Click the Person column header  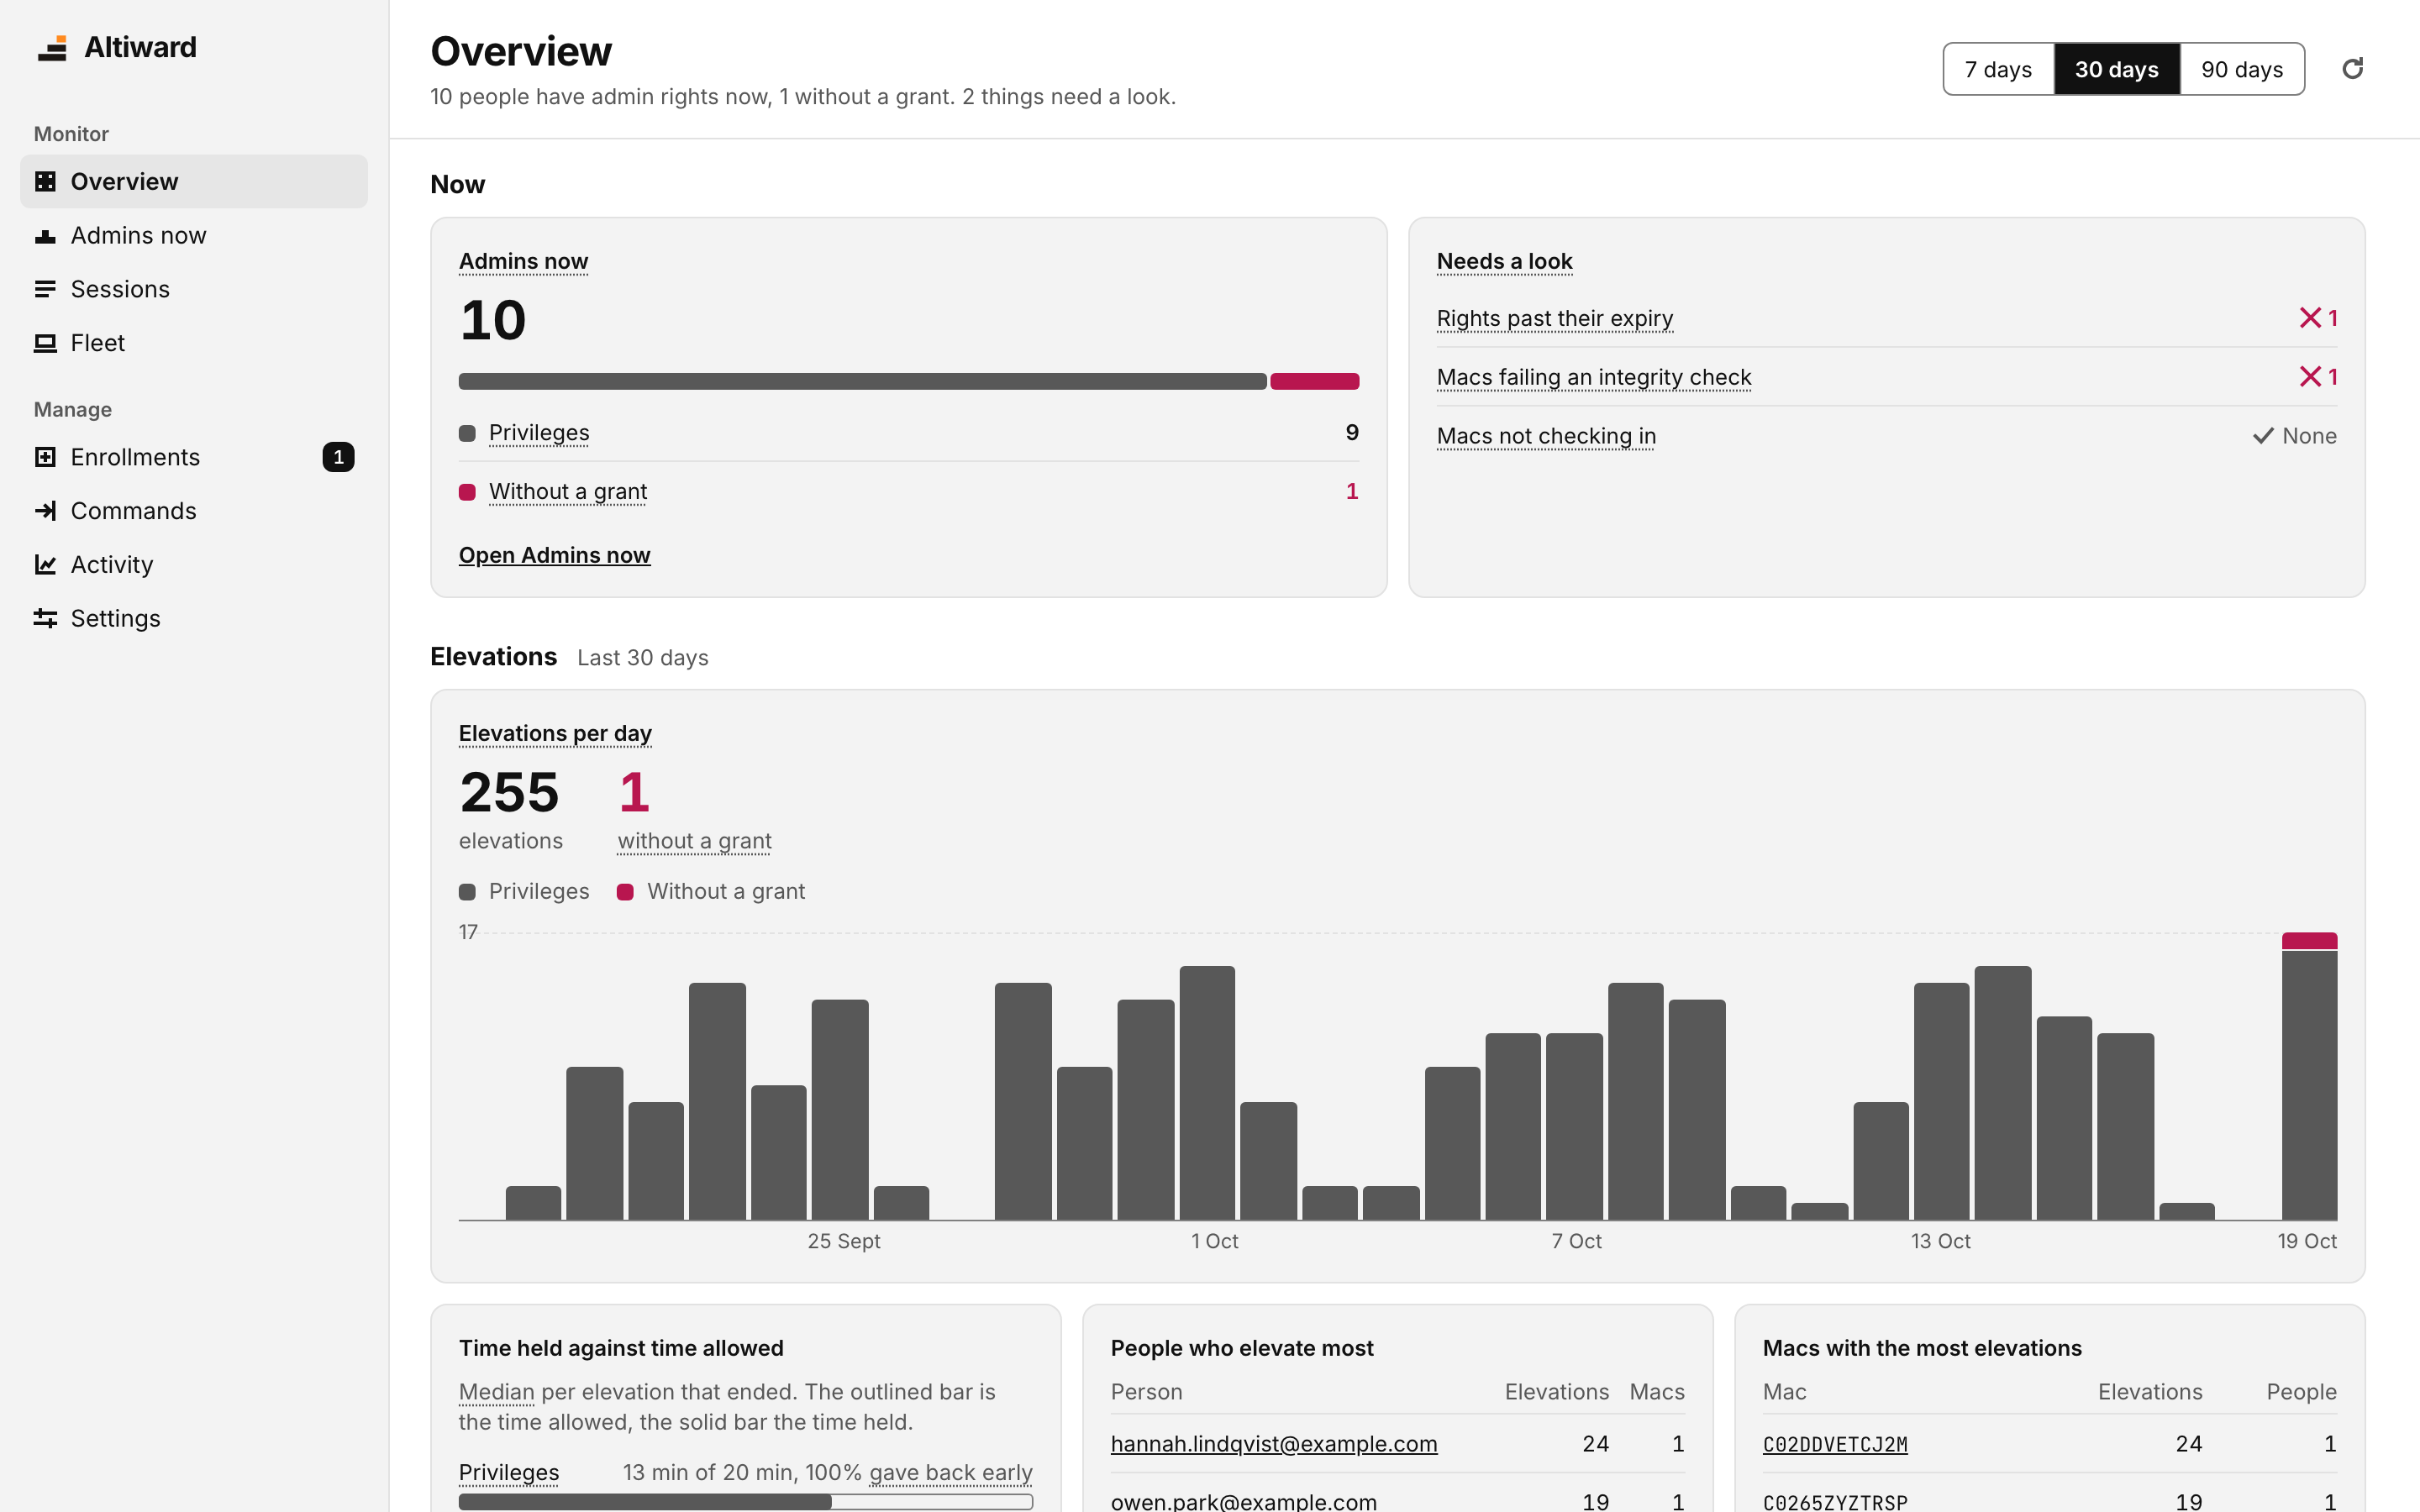point(1146,1392)
